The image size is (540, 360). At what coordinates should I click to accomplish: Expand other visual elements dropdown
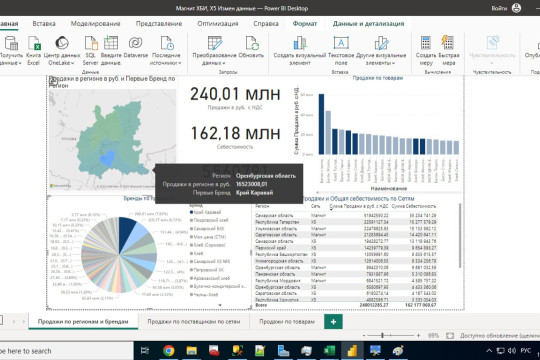coord(381,50)
